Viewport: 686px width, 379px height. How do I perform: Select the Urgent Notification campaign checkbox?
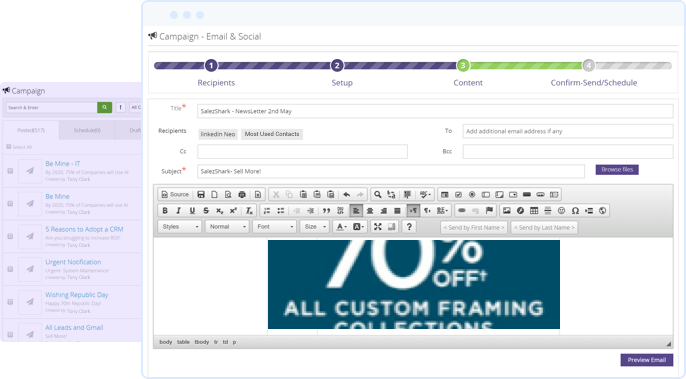click(10, 269)
